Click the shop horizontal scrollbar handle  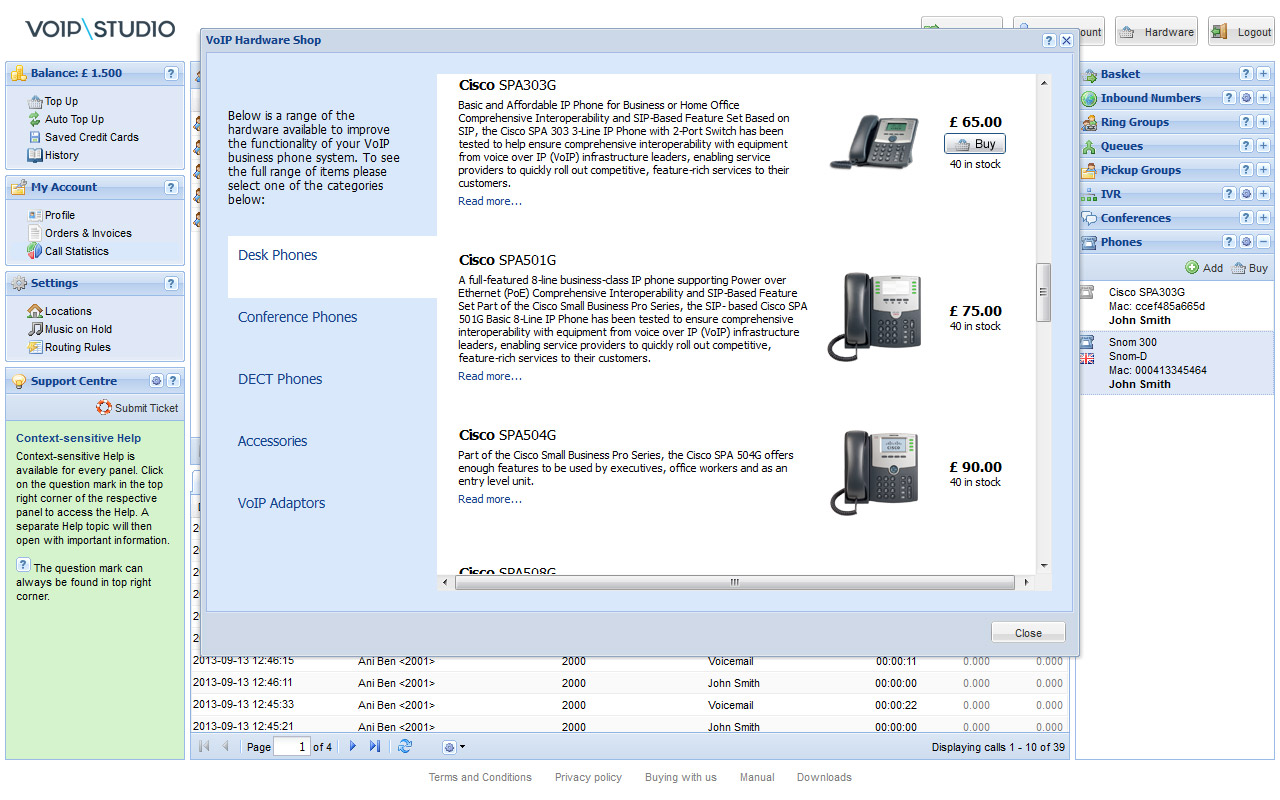tap(734, 582)
